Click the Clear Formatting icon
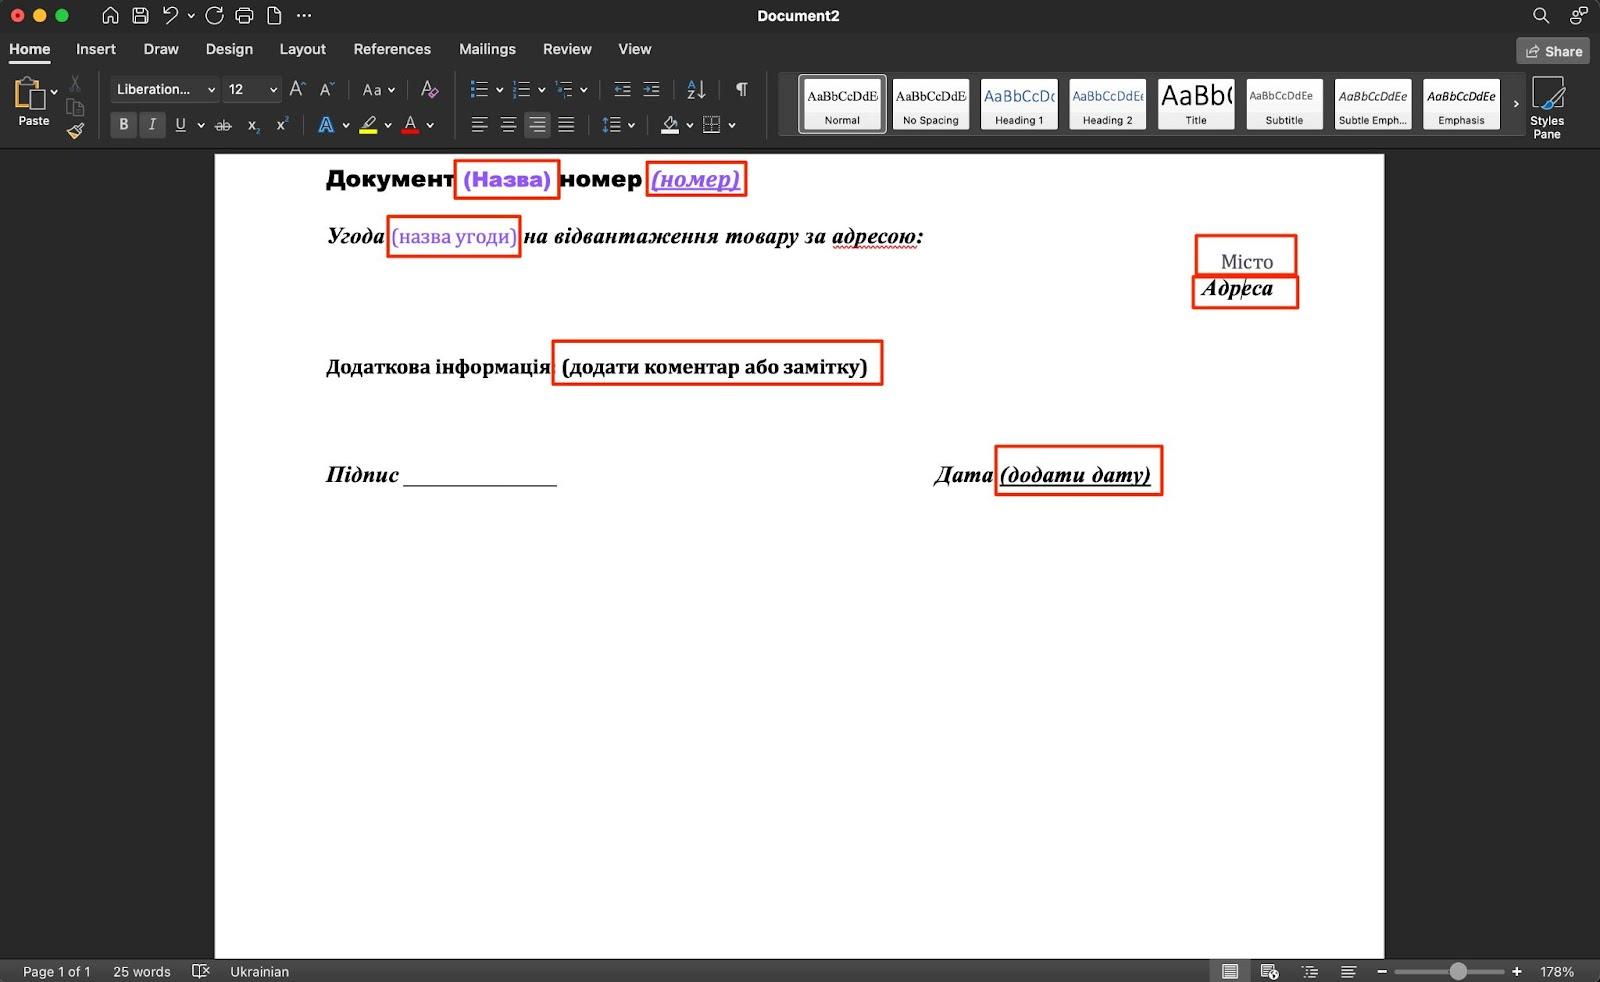This screenshot has width=1600, height=982. [x=429, y=89]
